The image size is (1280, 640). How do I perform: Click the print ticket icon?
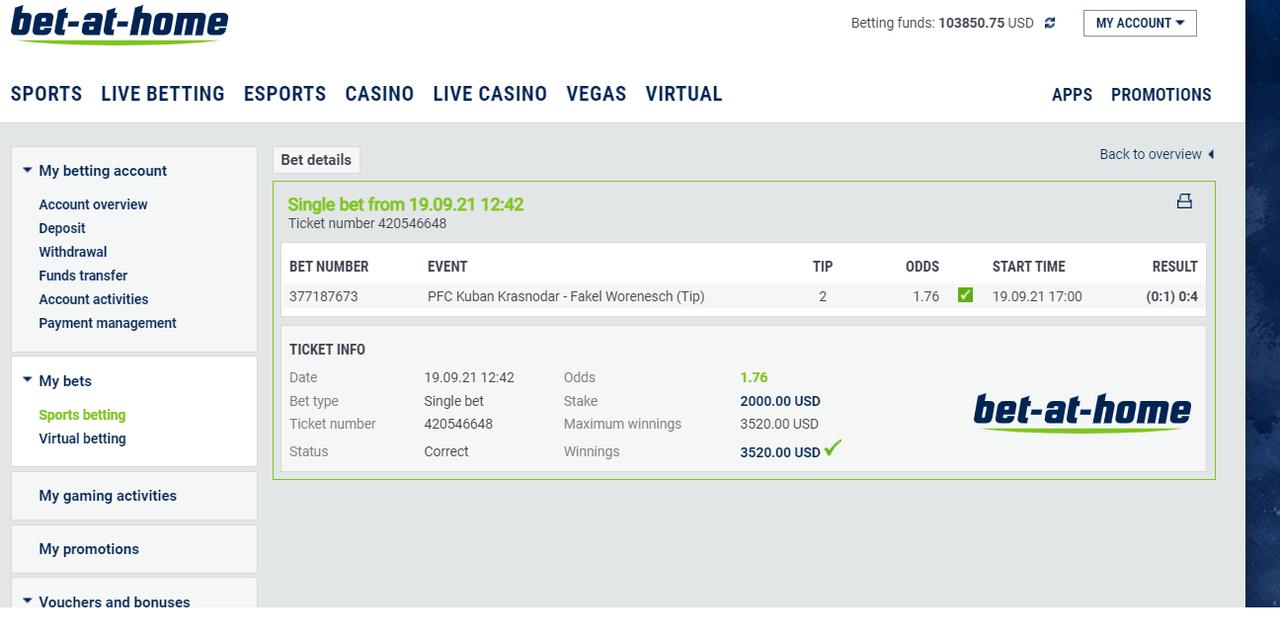(1184, 201)
